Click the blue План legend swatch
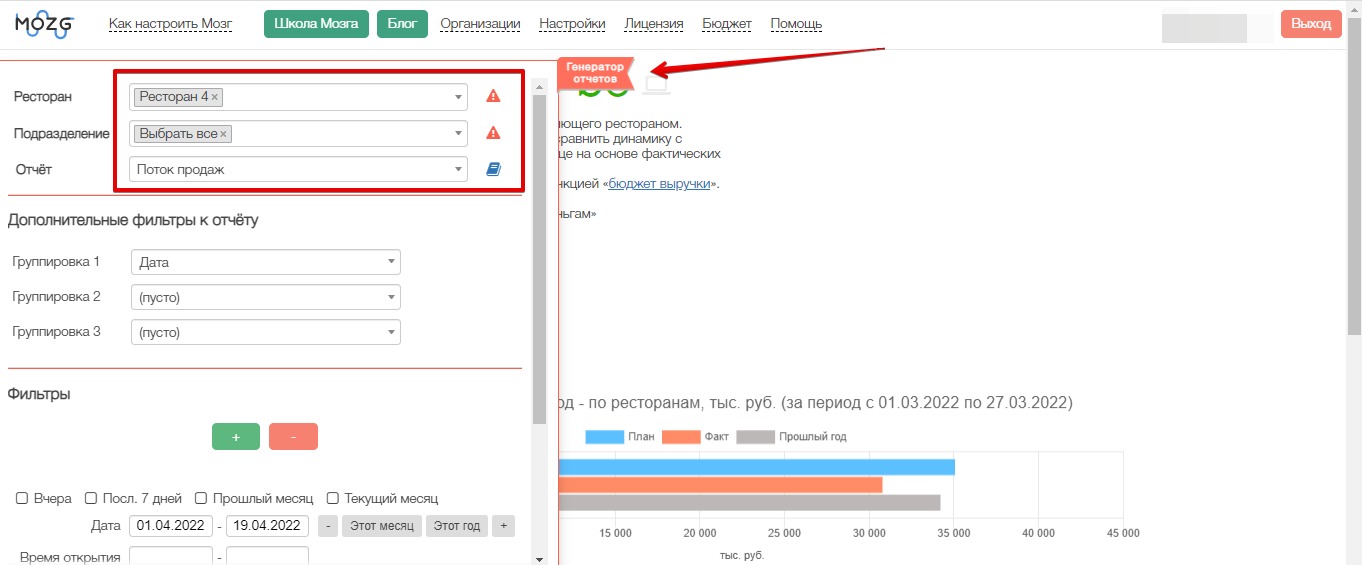Image resolution: width=1362 pixels, height=565 pixels. coord(604,437)
